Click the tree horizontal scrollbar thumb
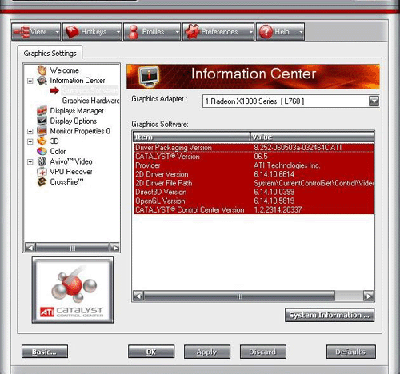 point(72,247)
